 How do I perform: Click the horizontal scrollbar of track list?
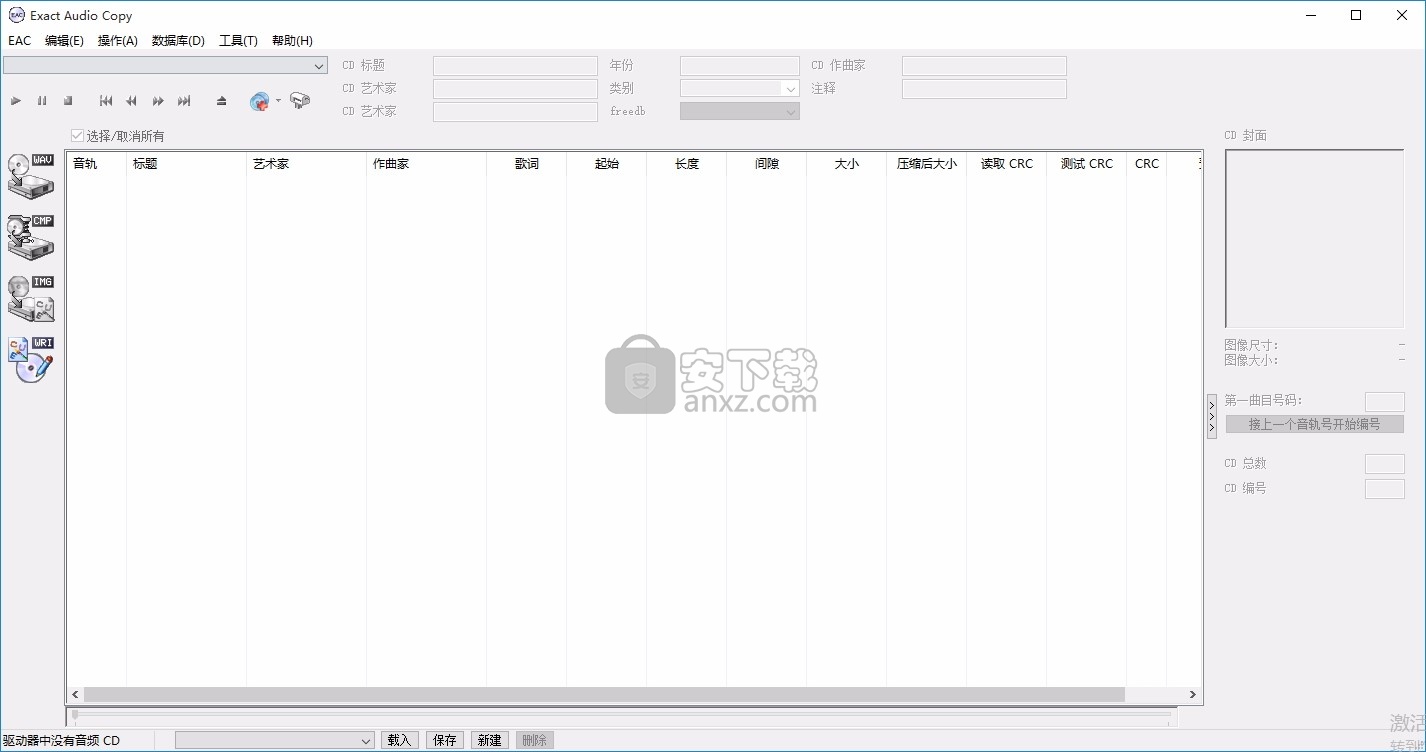pyautogui.click(x=604, y=694)
